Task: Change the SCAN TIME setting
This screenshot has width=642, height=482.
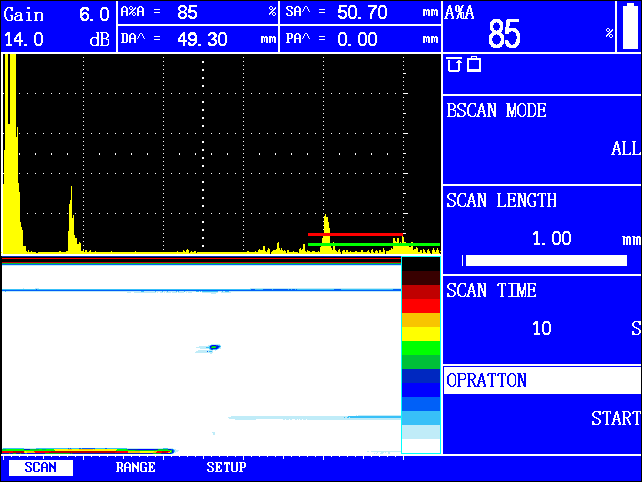Action: click(x=541, y=310)
